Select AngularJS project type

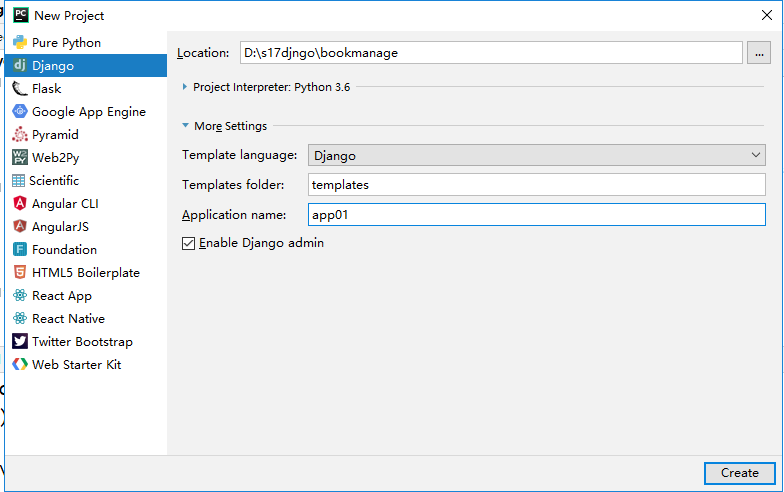(x=86, y=226)
